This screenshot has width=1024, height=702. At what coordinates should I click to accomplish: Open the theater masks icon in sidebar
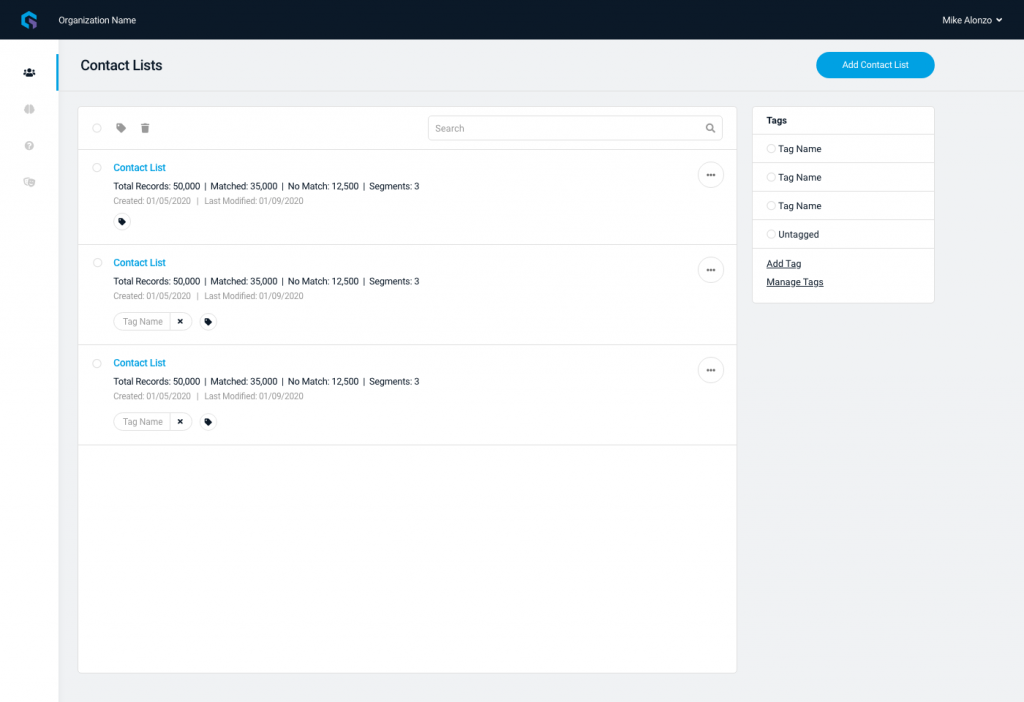click(x=29, y=182)
